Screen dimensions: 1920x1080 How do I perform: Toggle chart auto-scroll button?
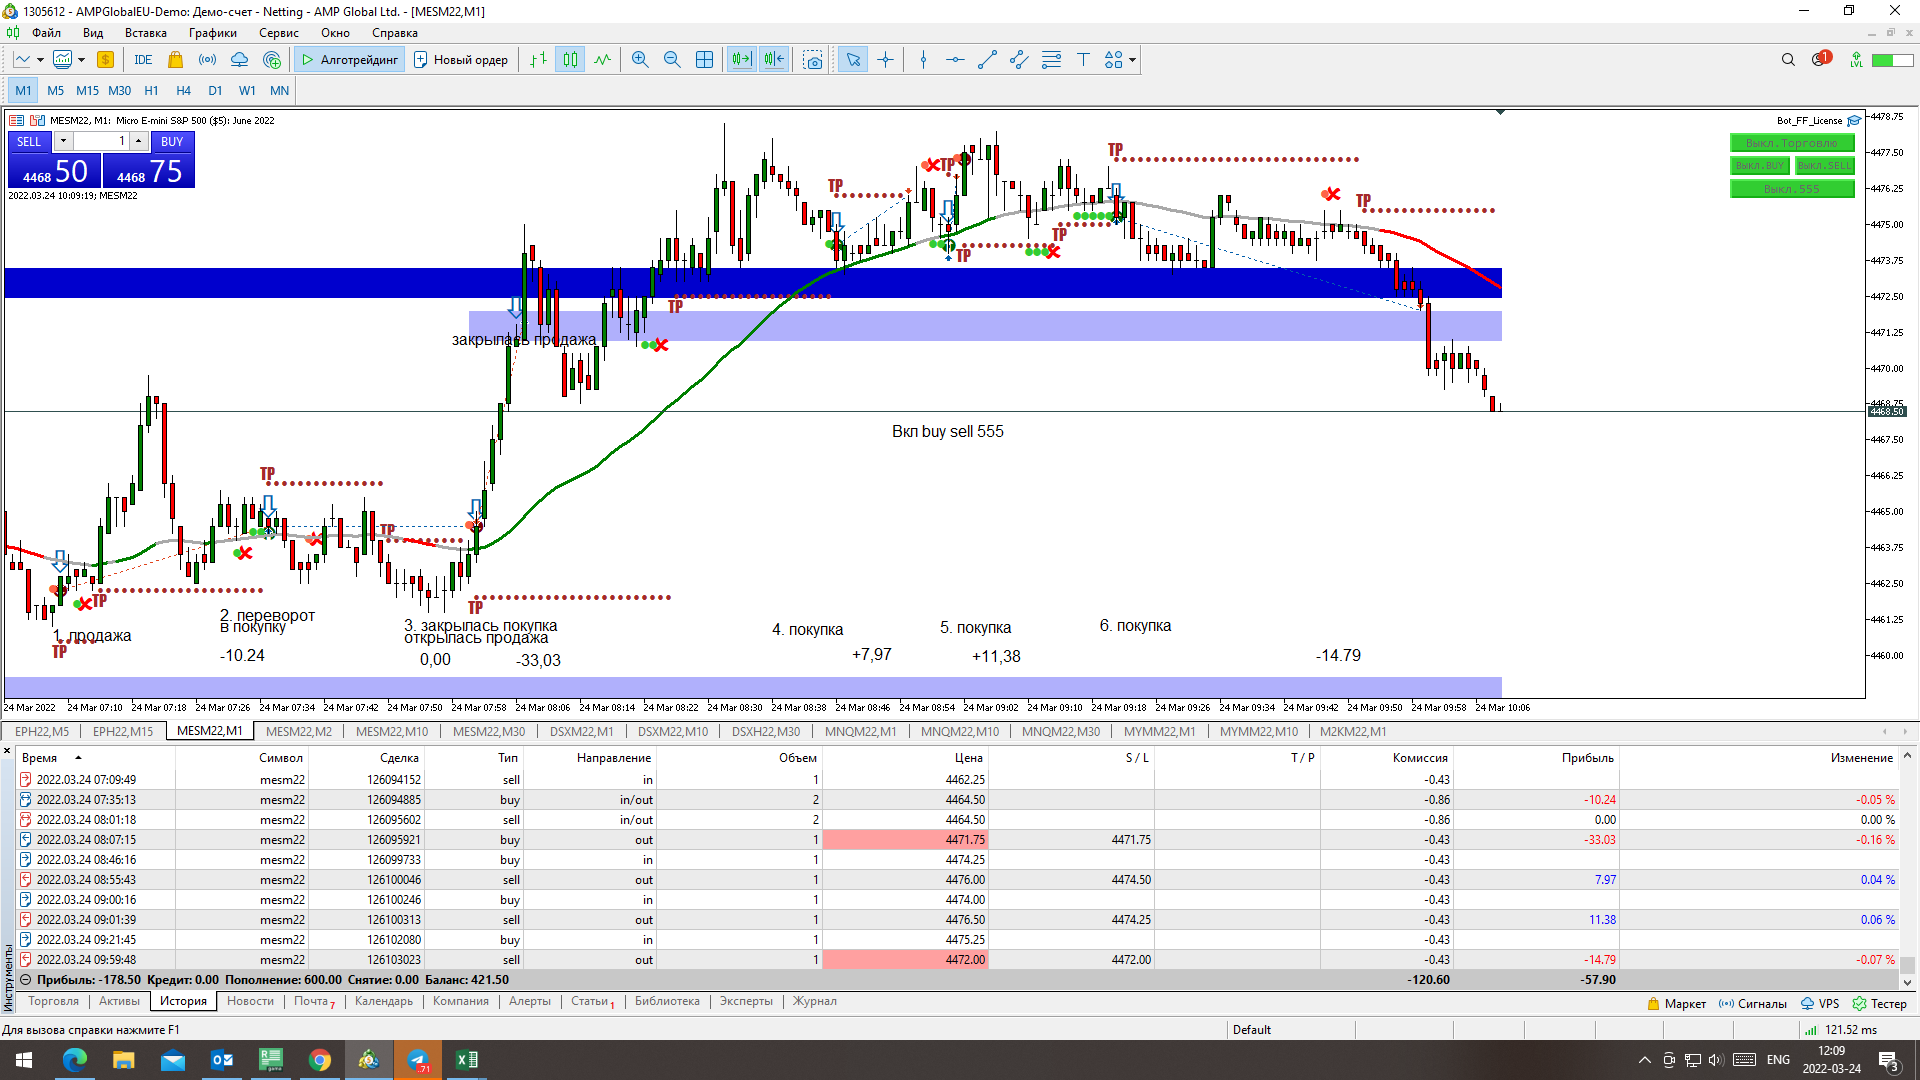click(741, 60)
